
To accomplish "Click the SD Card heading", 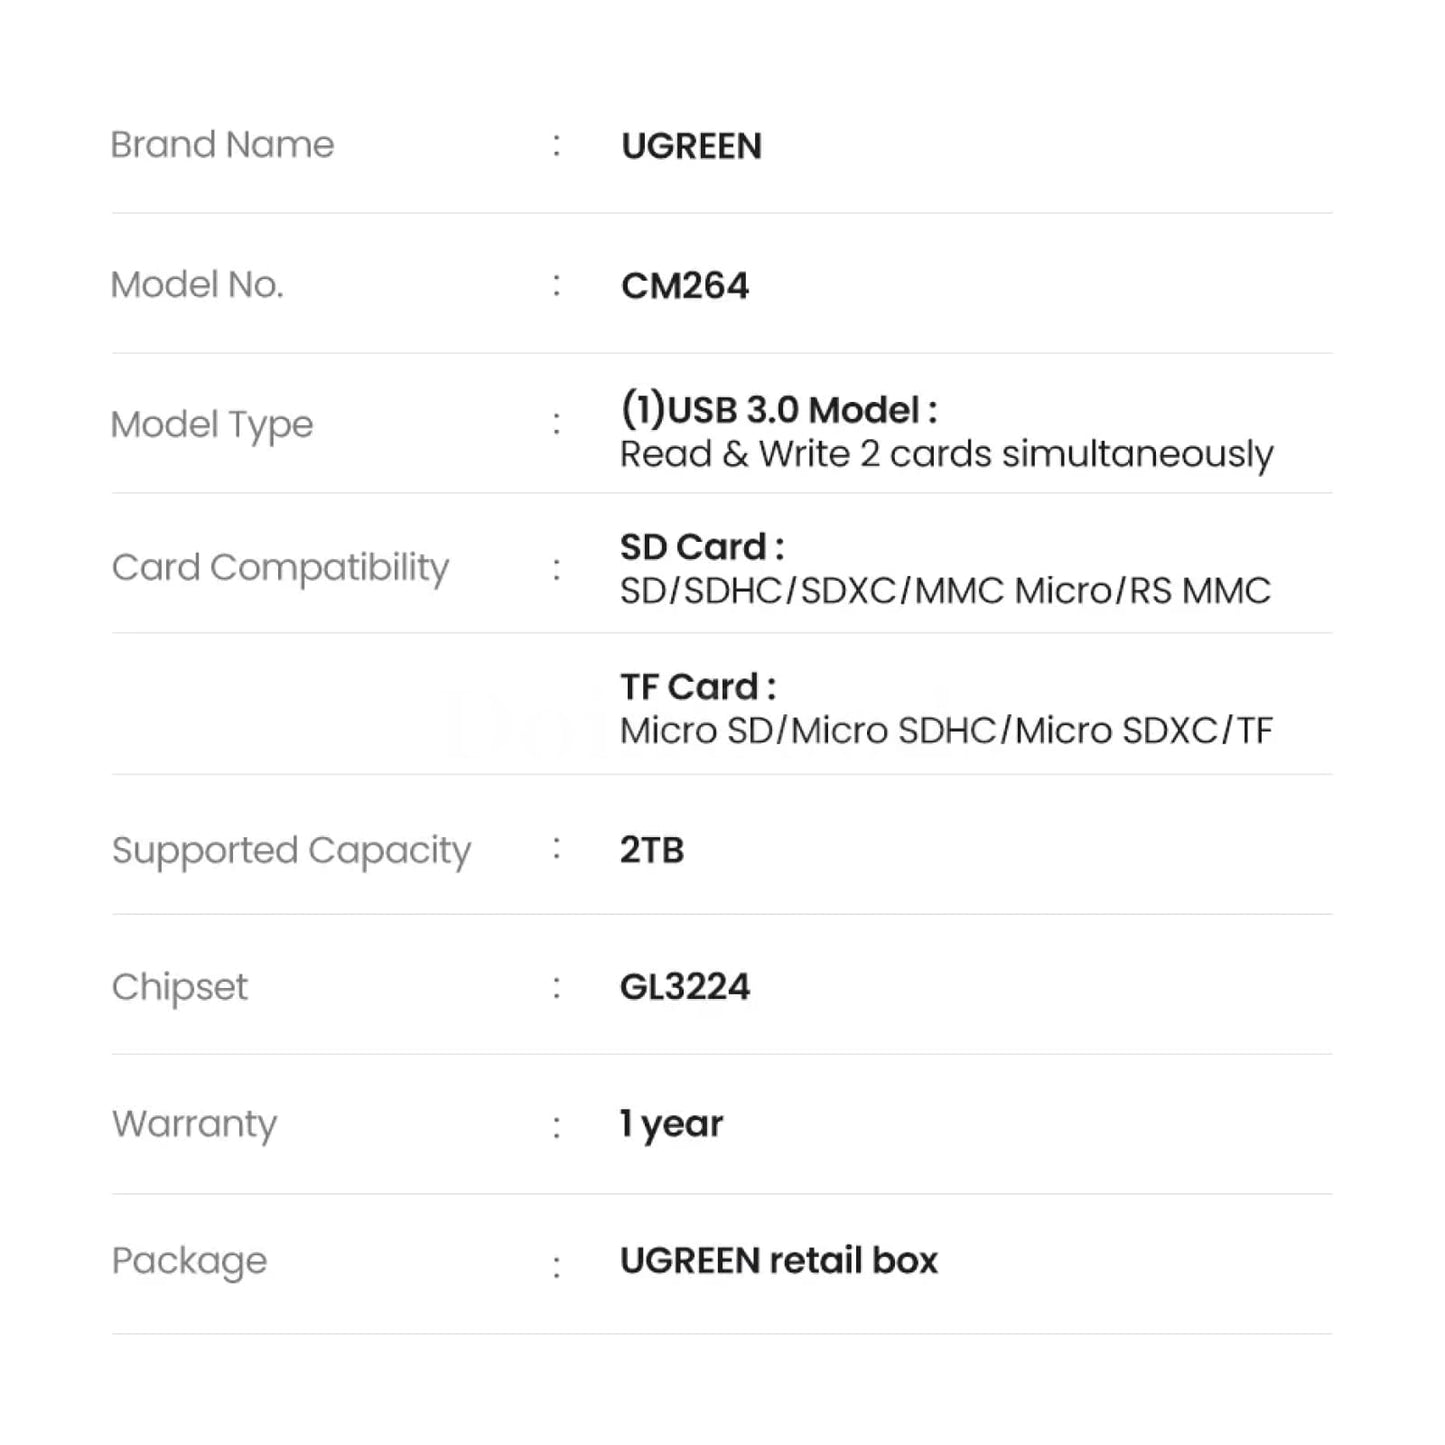I will pyautogui.click(x=701, y=547).
